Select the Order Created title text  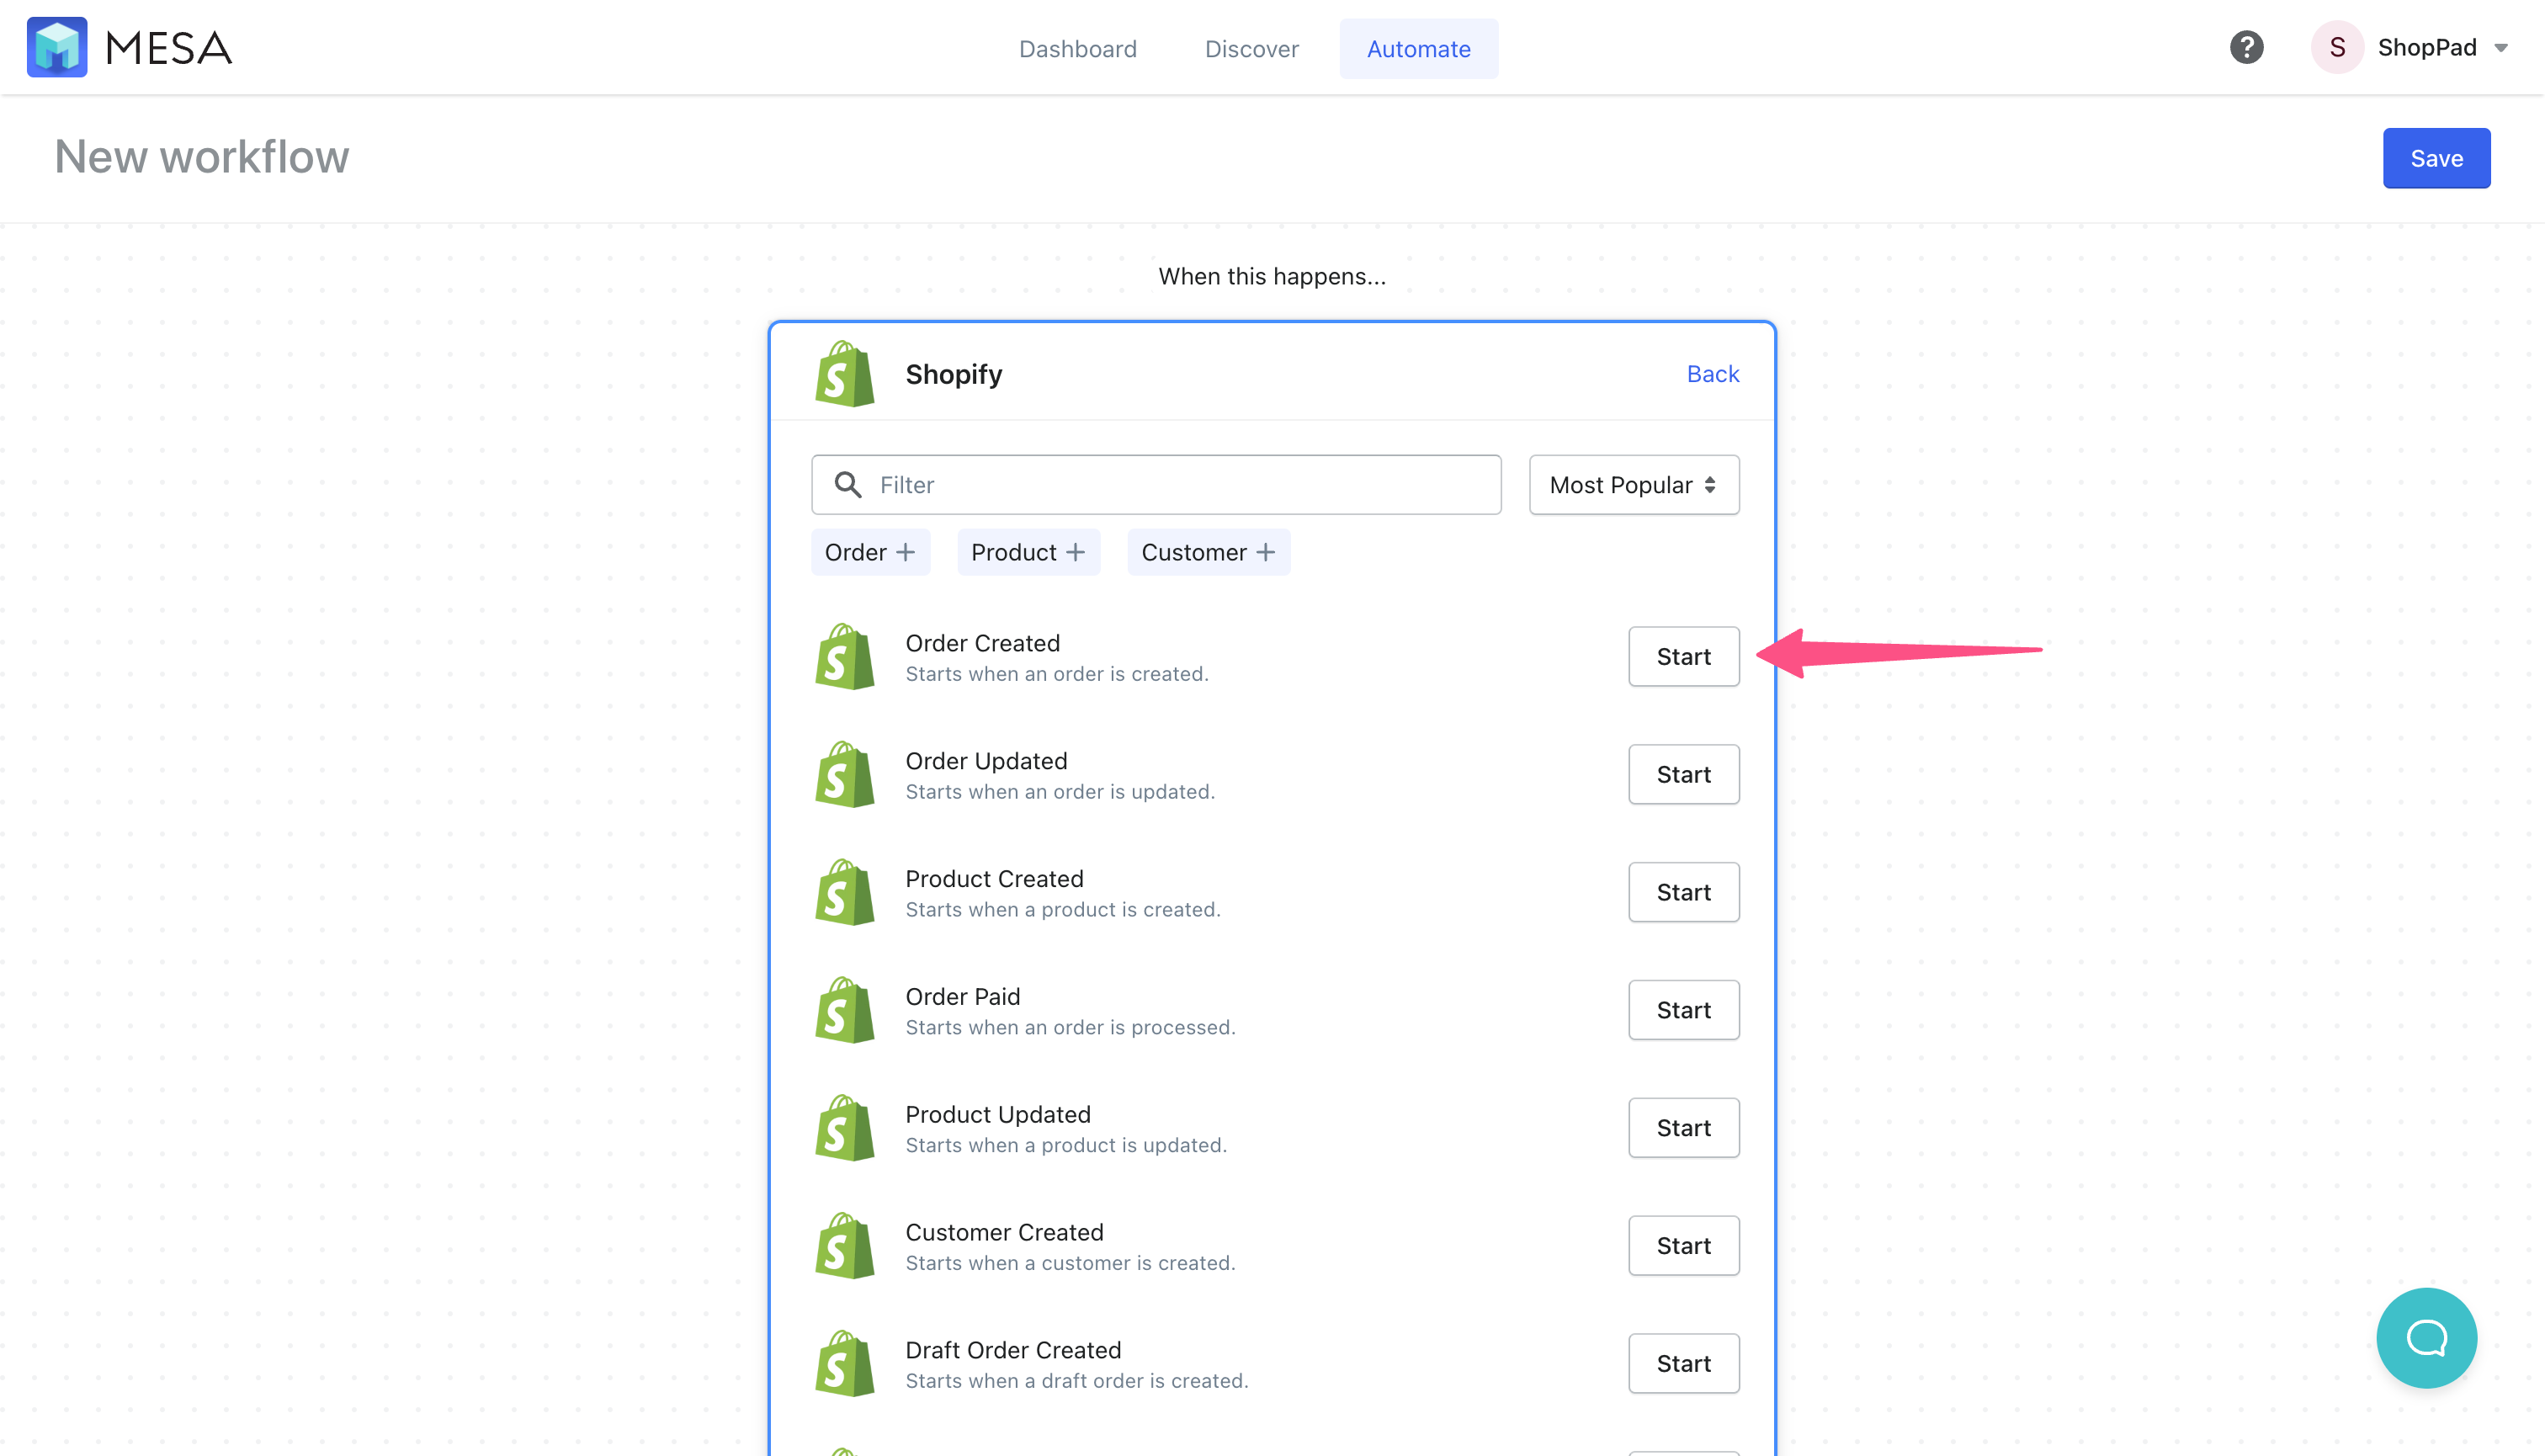click(982, 643)
